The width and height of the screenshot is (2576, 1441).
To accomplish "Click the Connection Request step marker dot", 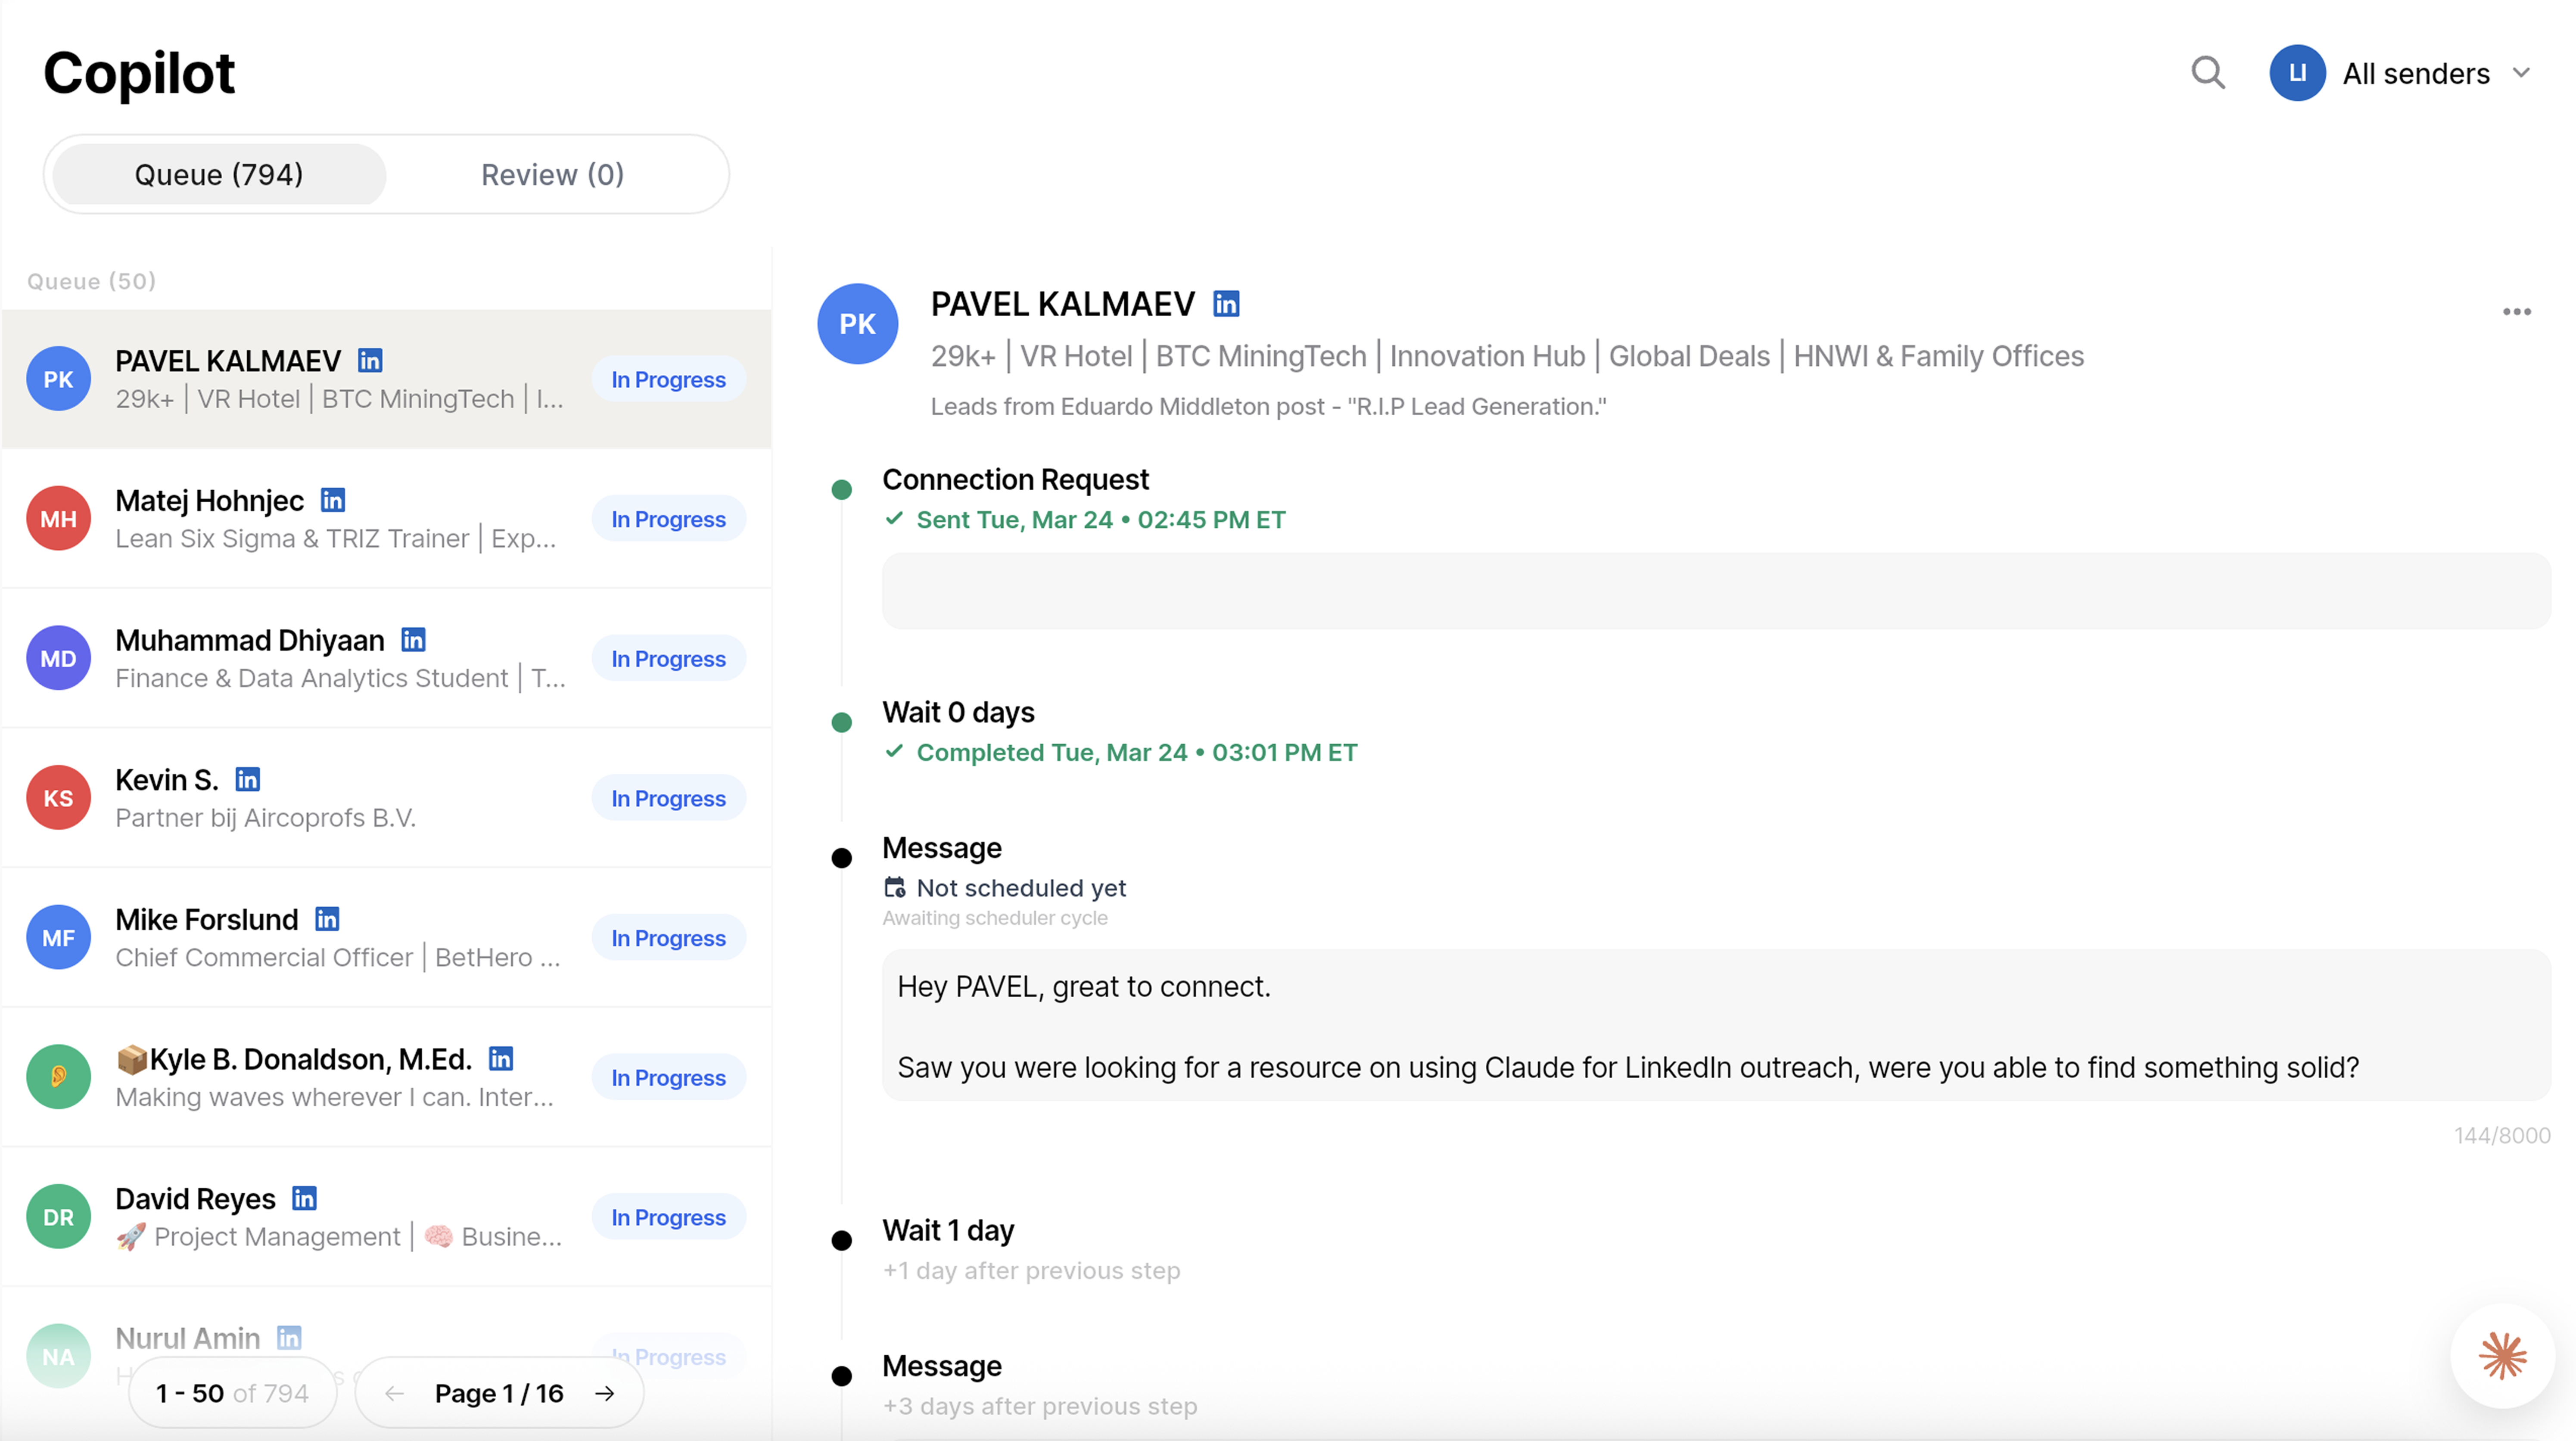I will [842, 490].
